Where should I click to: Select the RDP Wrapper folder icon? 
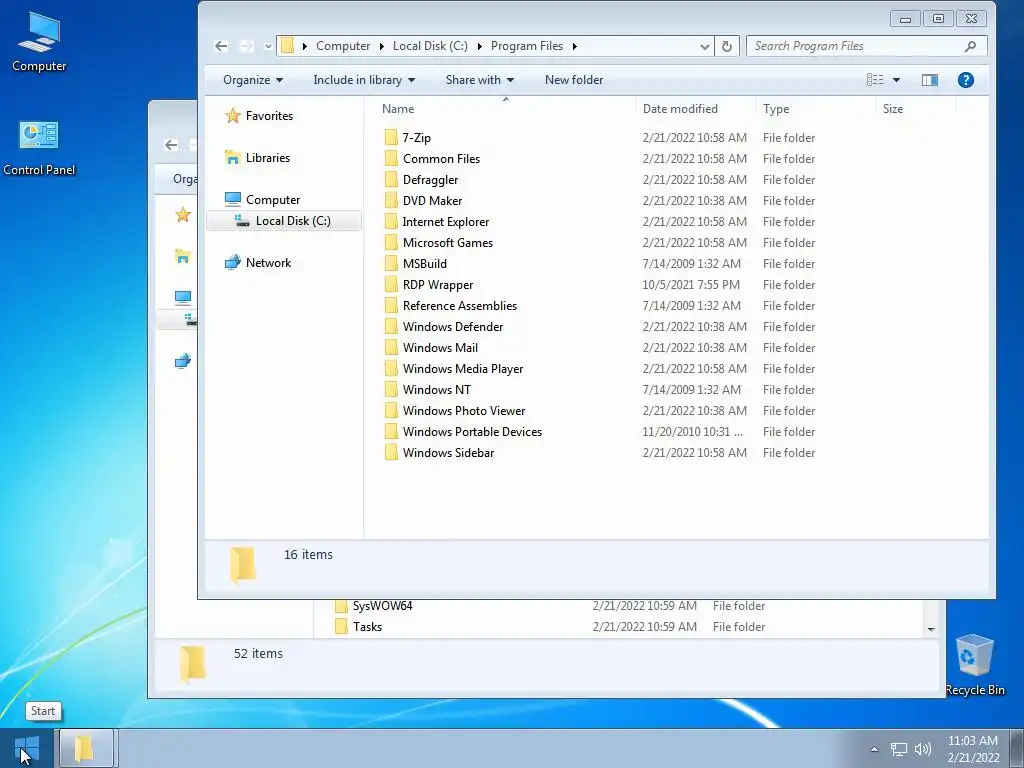pos(391,285)
